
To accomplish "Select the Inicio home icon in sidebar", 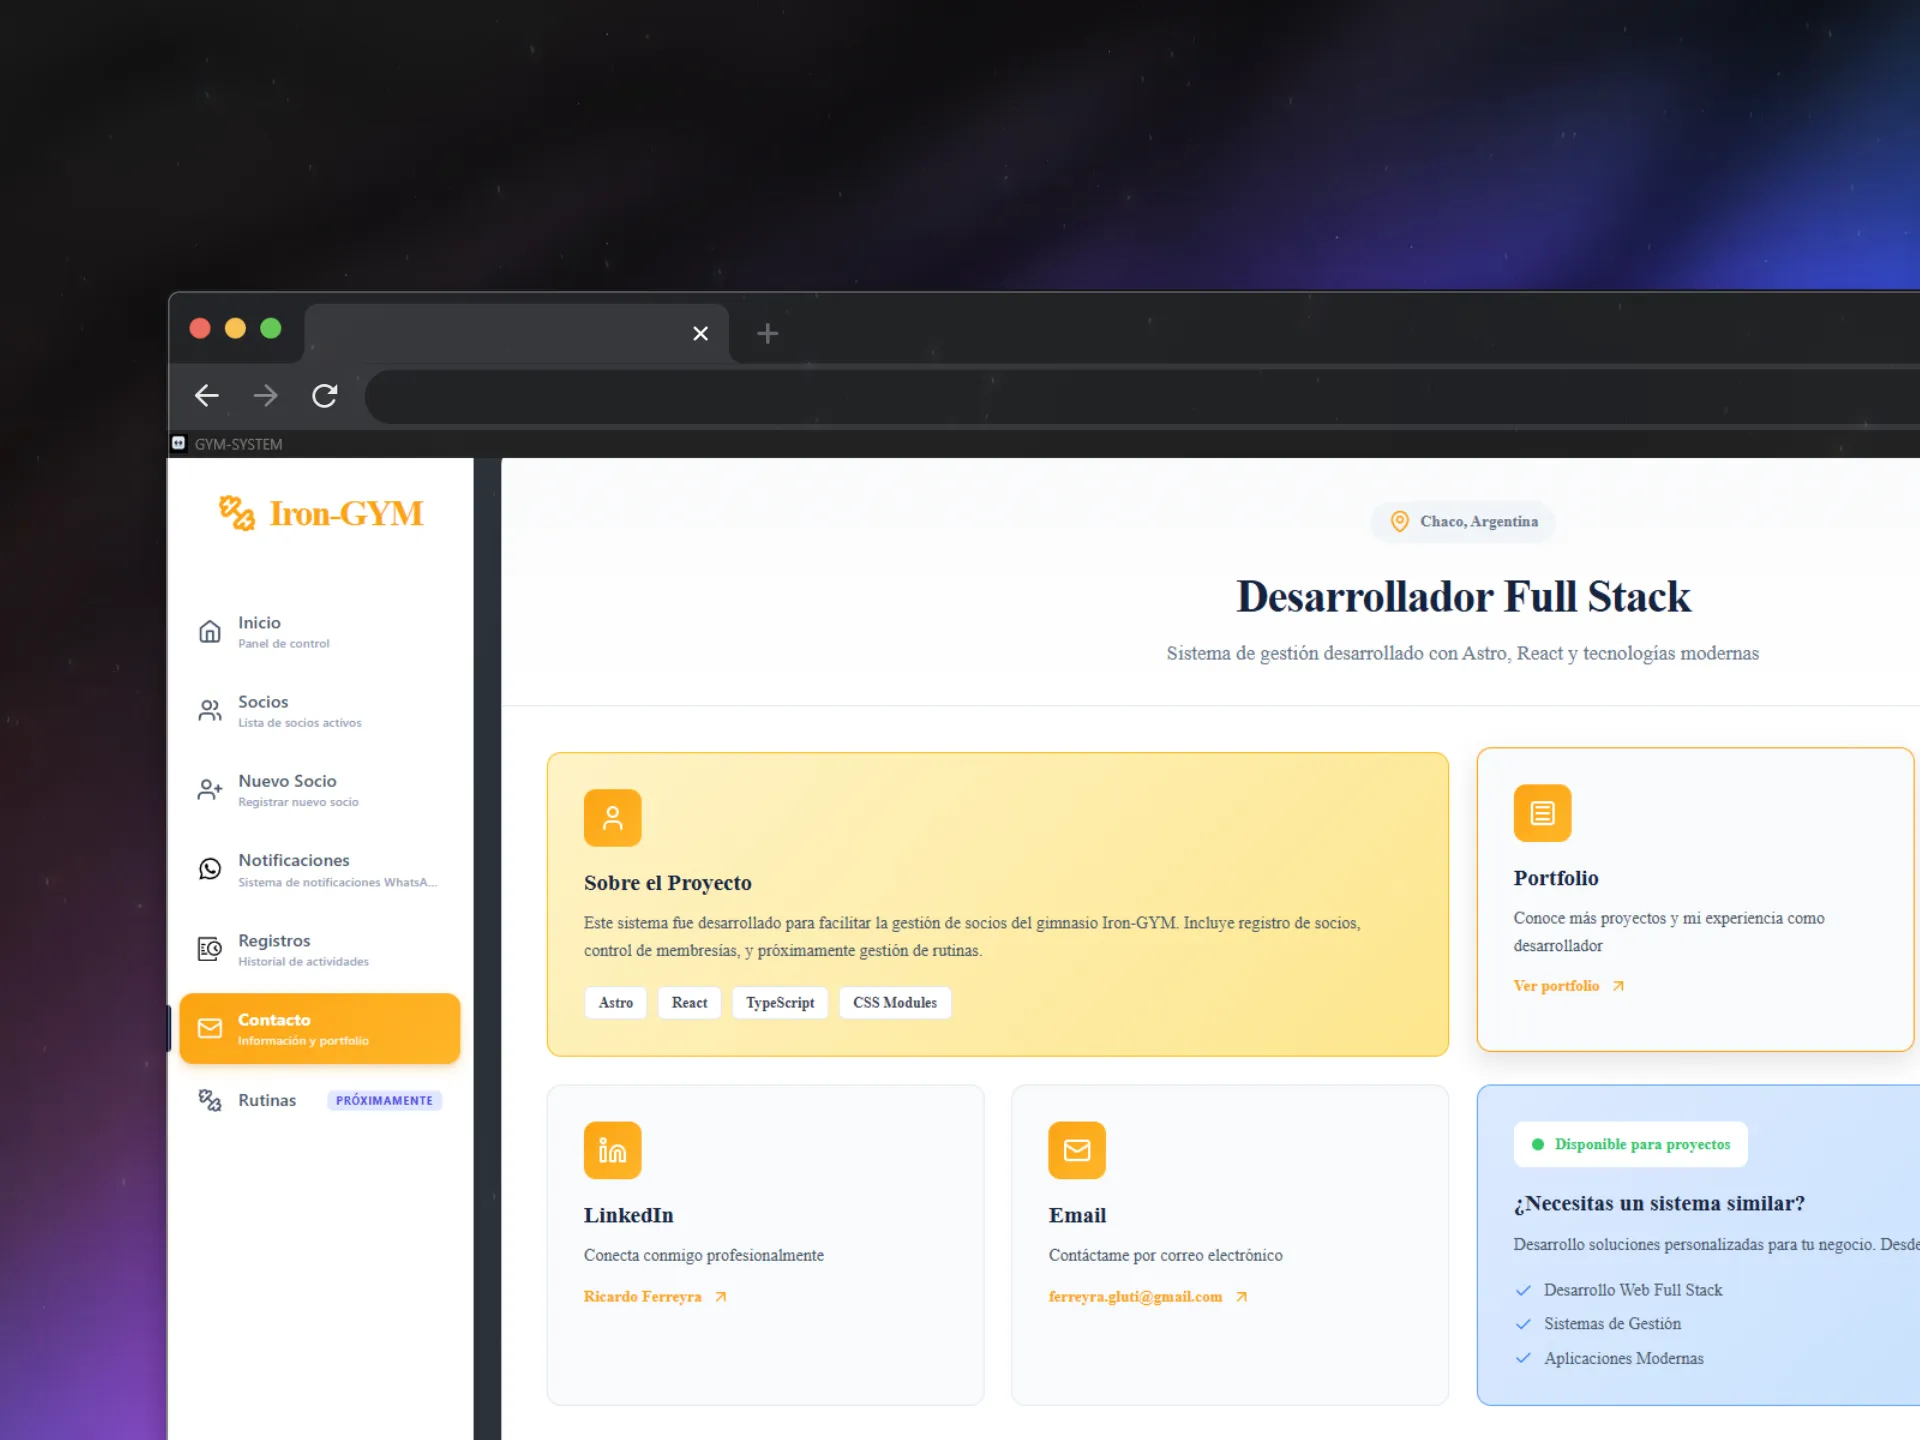I will [210, 631].
